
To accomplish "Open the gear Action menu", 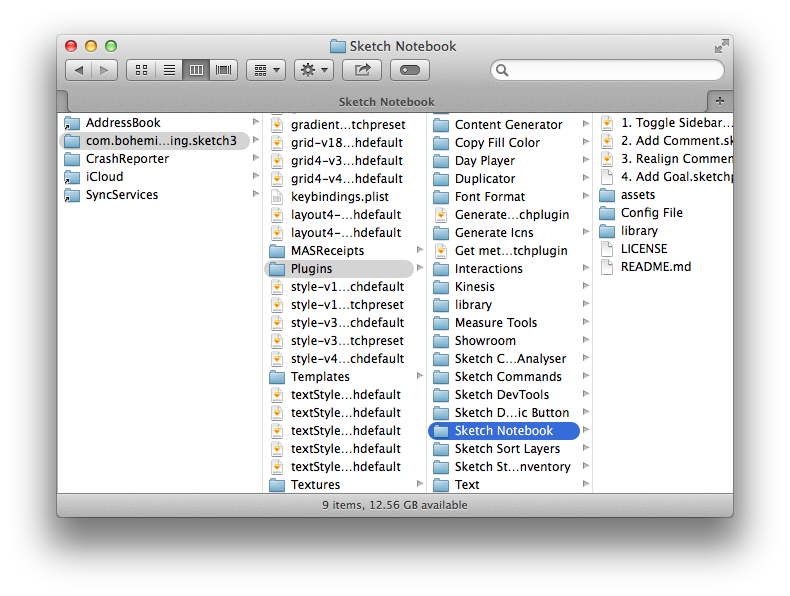I will pyautogui.click(x=314, y=70).
